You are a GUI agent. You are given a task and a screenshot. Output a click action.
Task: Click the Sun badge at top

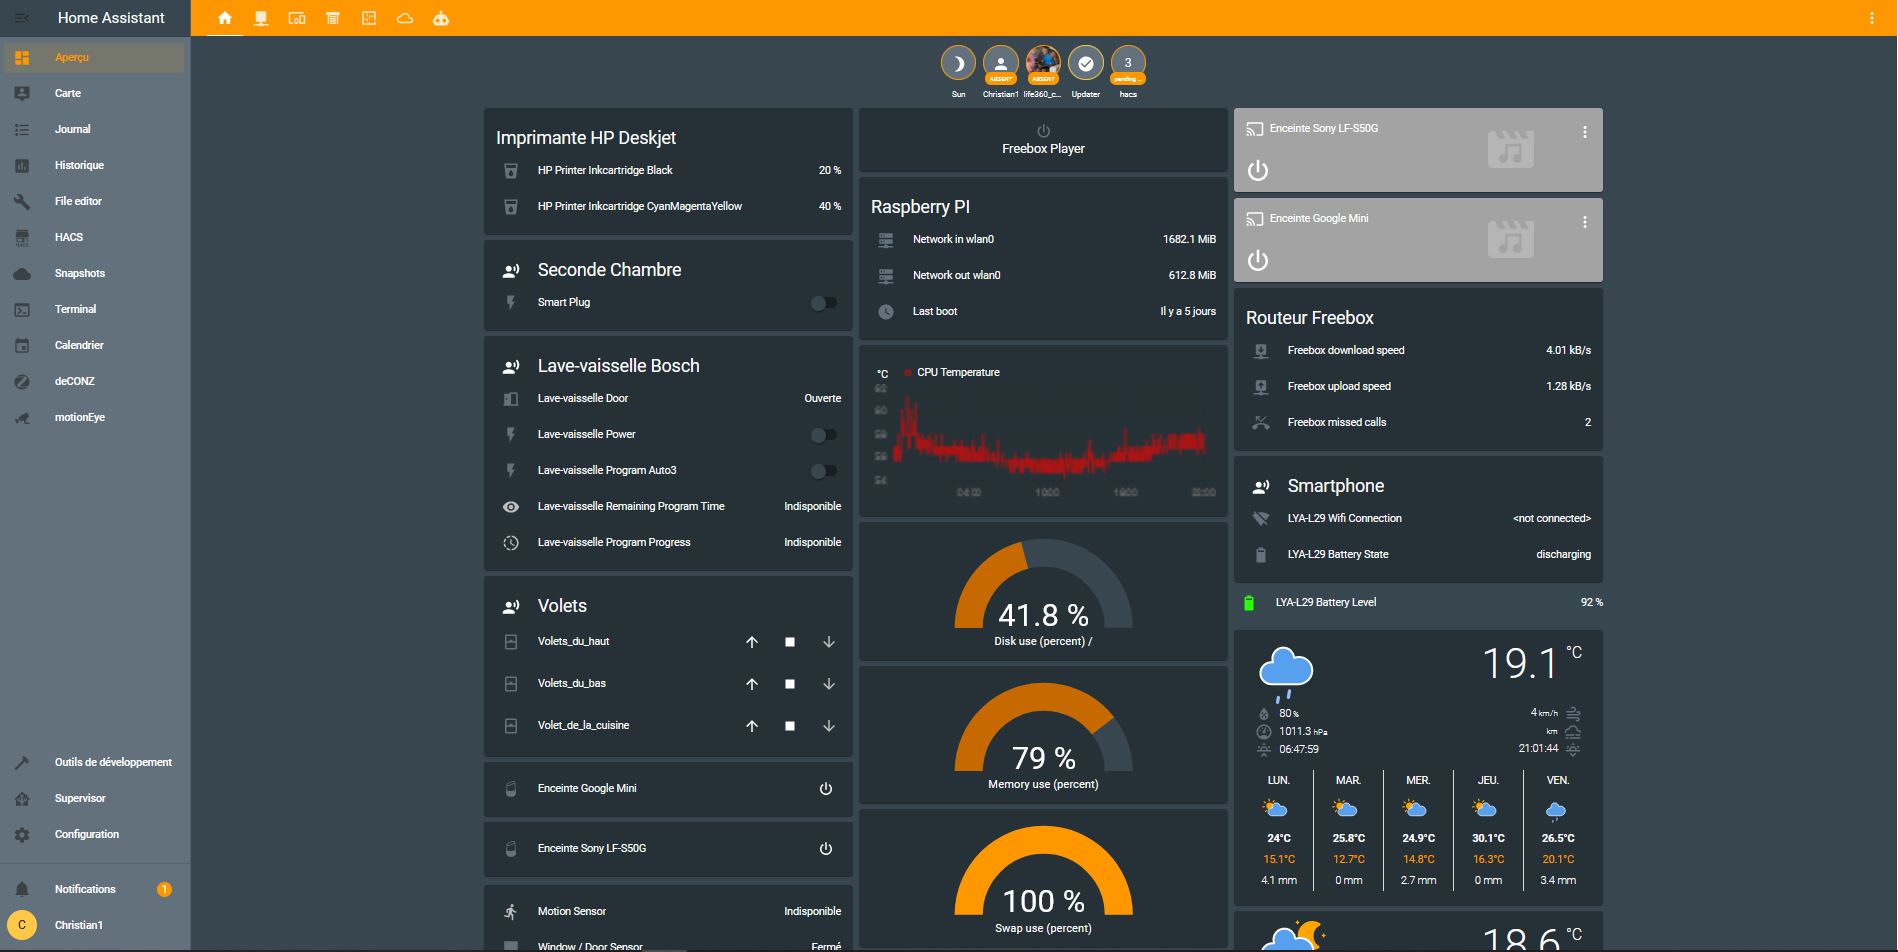point(958,65)
